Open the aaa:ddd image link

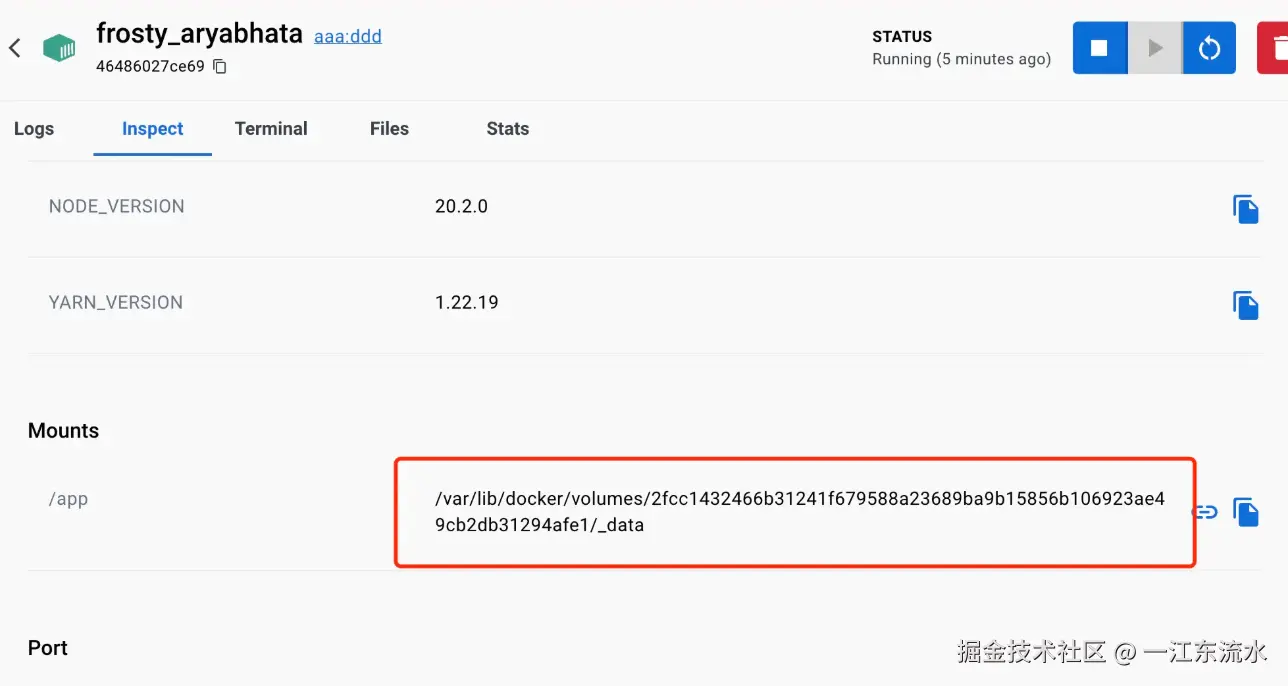tap(348, 36)
